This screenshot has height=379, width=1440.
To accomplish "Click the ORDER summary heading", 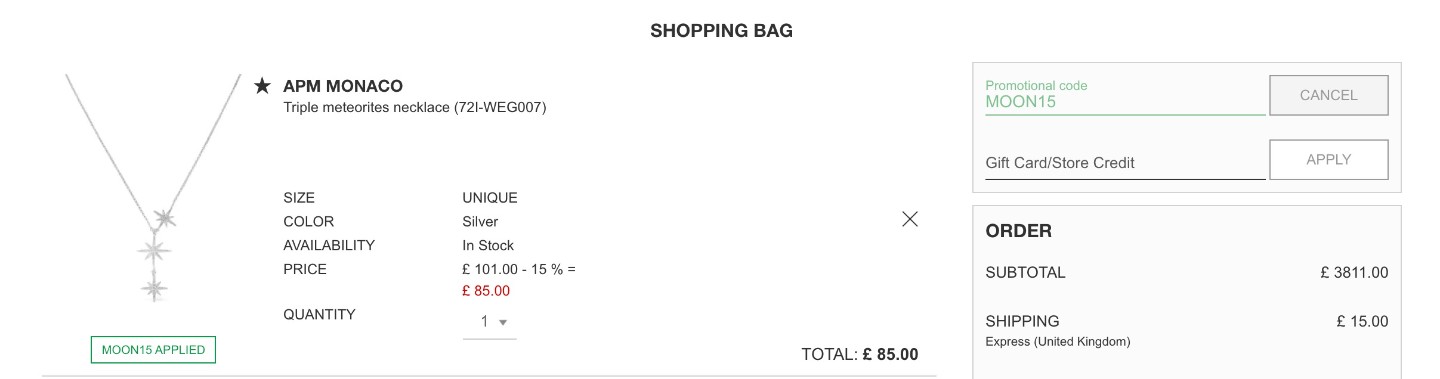I will 1019,231.
